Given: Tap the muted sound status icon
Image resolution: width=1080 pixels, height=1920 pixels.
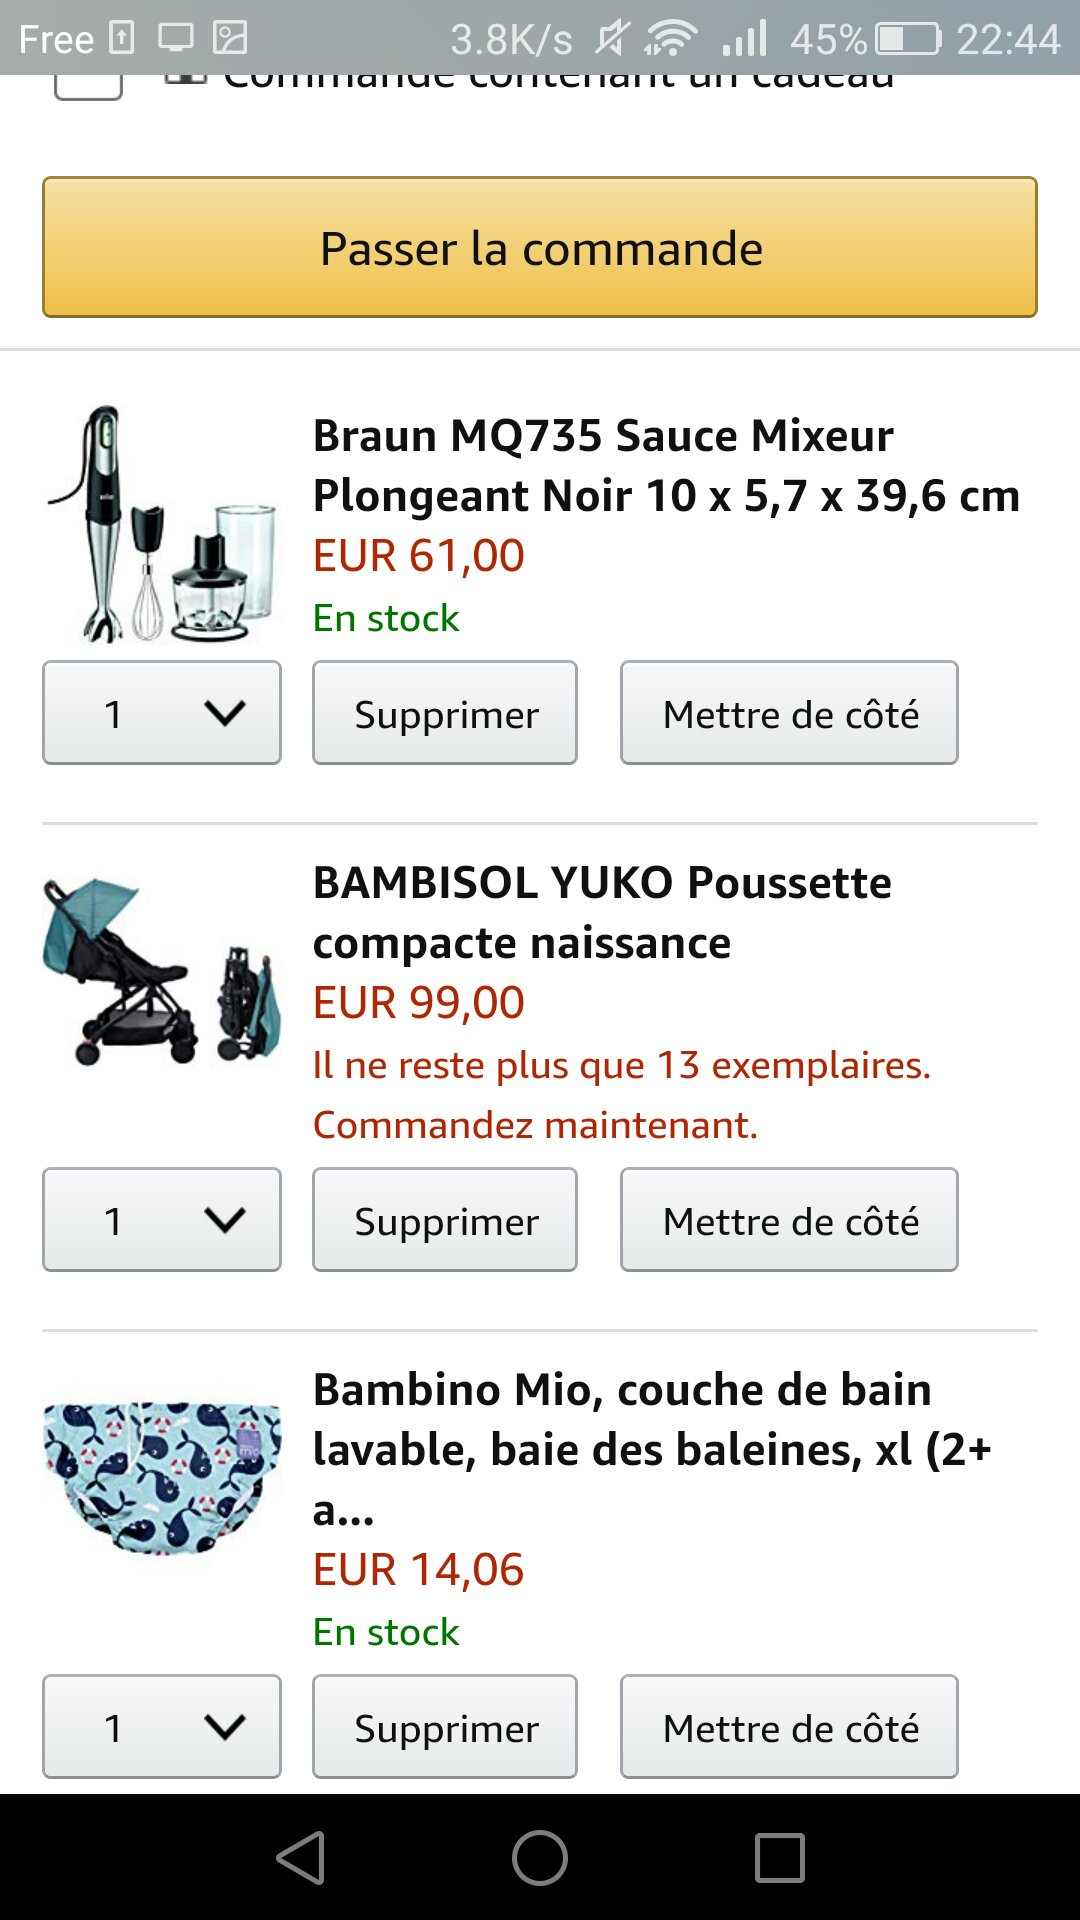Looking at the screenshot, I should point(611,39).
